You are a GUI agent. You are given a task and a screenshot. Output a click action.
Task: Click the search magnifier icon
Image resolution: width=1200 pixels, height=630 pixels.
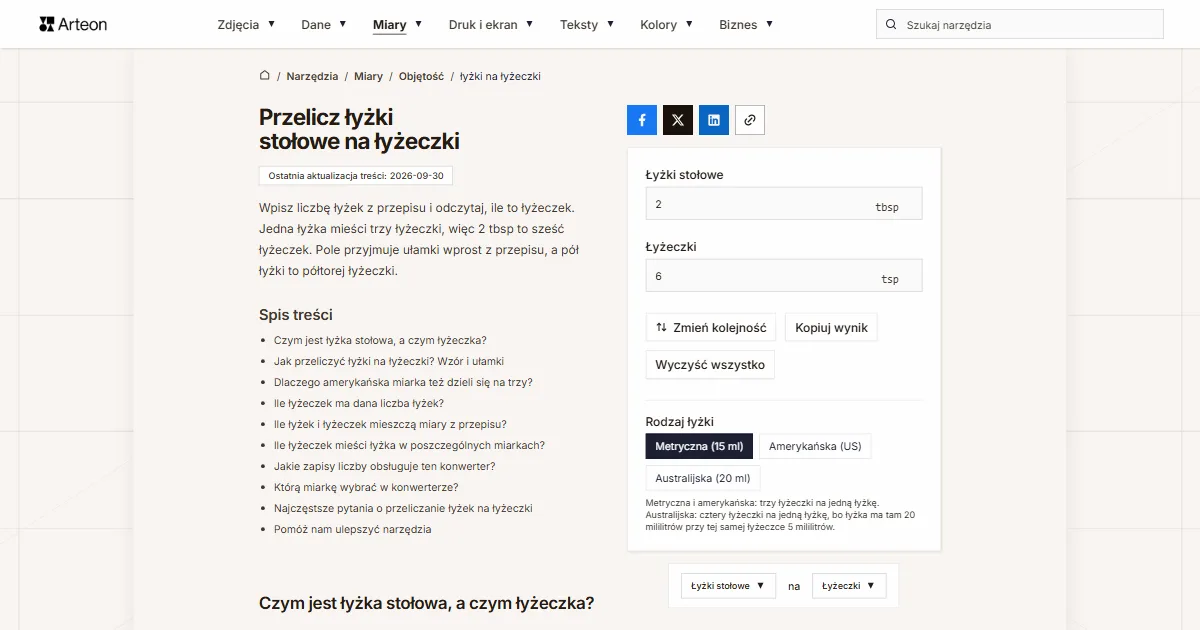pos(891,25)
